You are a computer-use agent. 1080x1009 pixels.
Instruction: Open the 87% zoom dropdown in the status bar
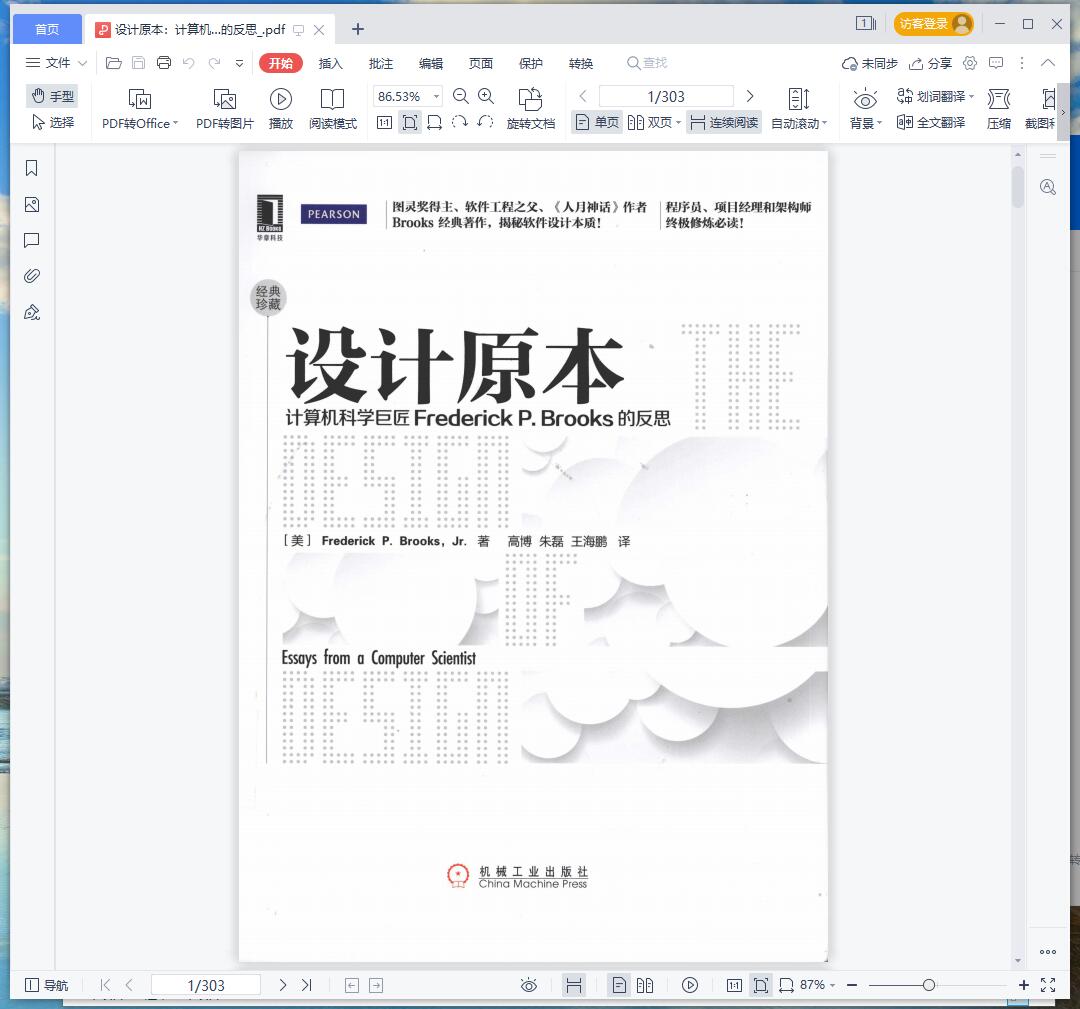tap(832, 985)
